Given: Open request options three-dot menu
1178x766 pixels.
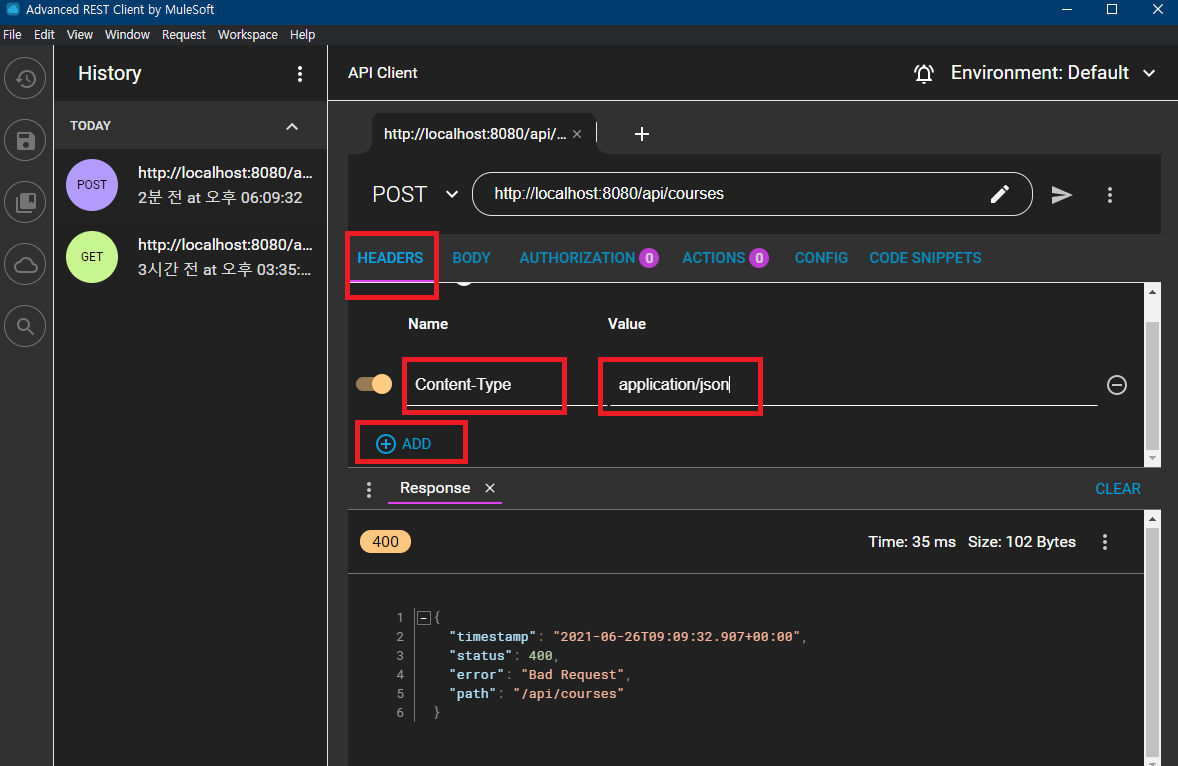Looking at the screenshot, I should pyautogui.click(x=1110, y=195).
